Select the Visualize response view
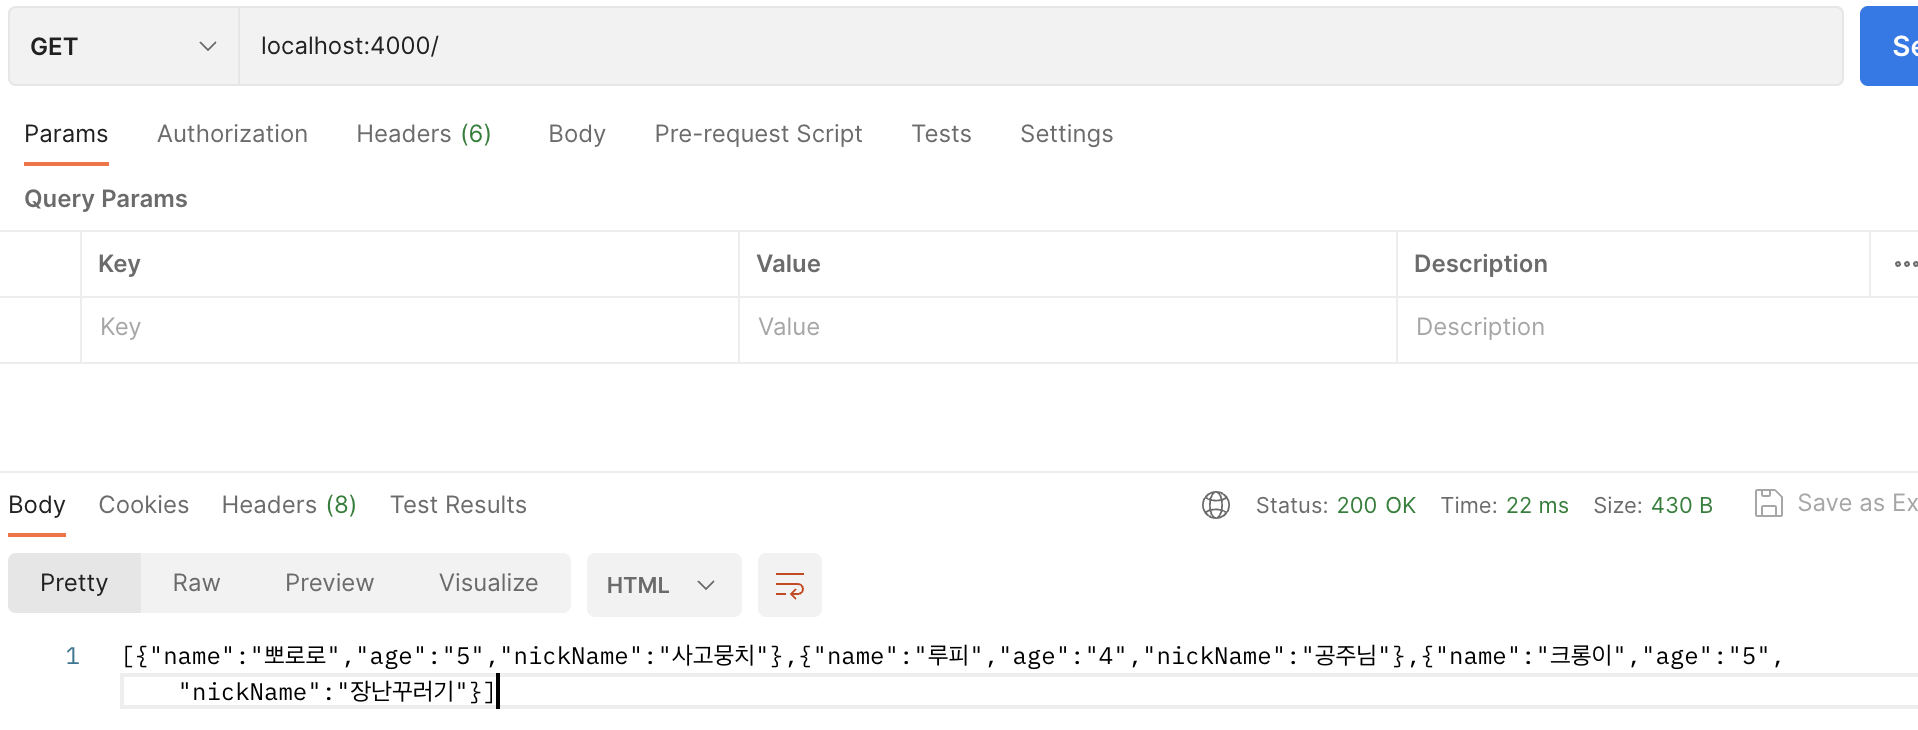The width and height of the screenshot is (1918, 730). pyautogui.click(x=488, y=583)
